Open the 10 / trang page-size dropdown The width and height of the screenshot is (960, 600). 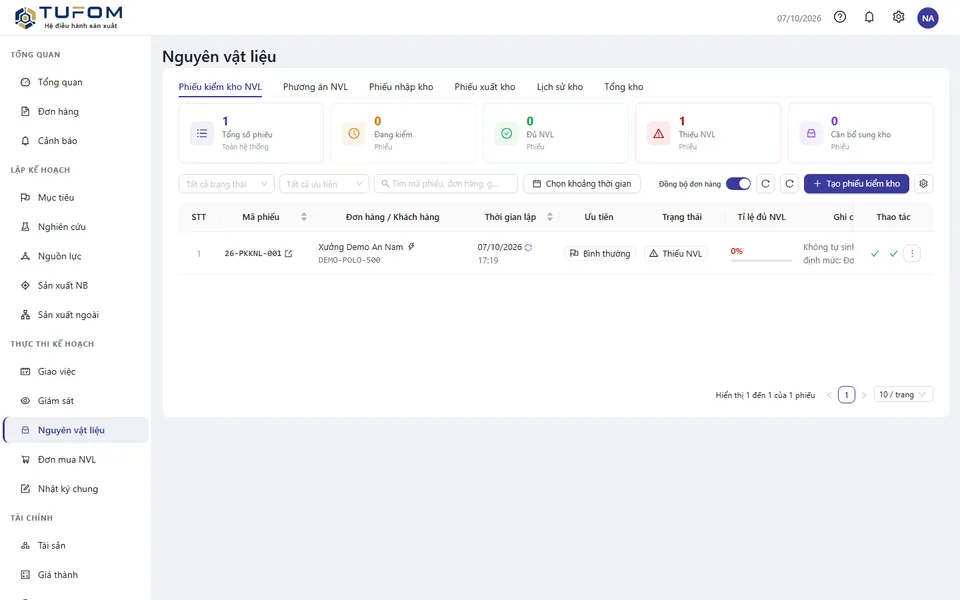[x=903, y=394]
